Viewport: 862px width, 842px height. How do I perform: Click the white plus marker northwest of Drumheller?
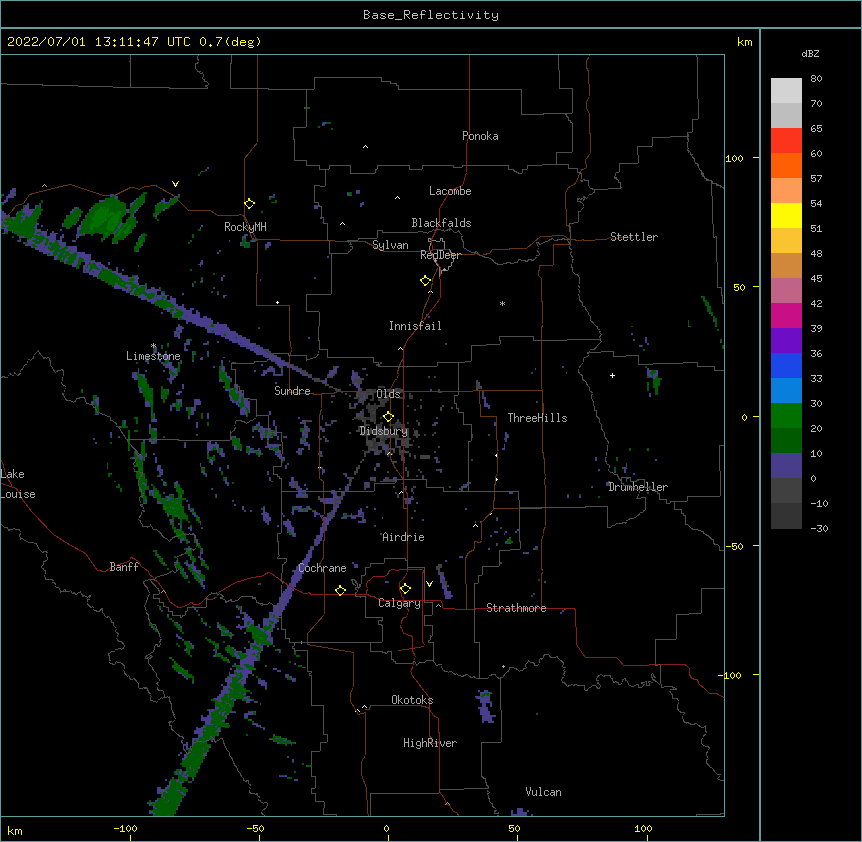[612, 375]
